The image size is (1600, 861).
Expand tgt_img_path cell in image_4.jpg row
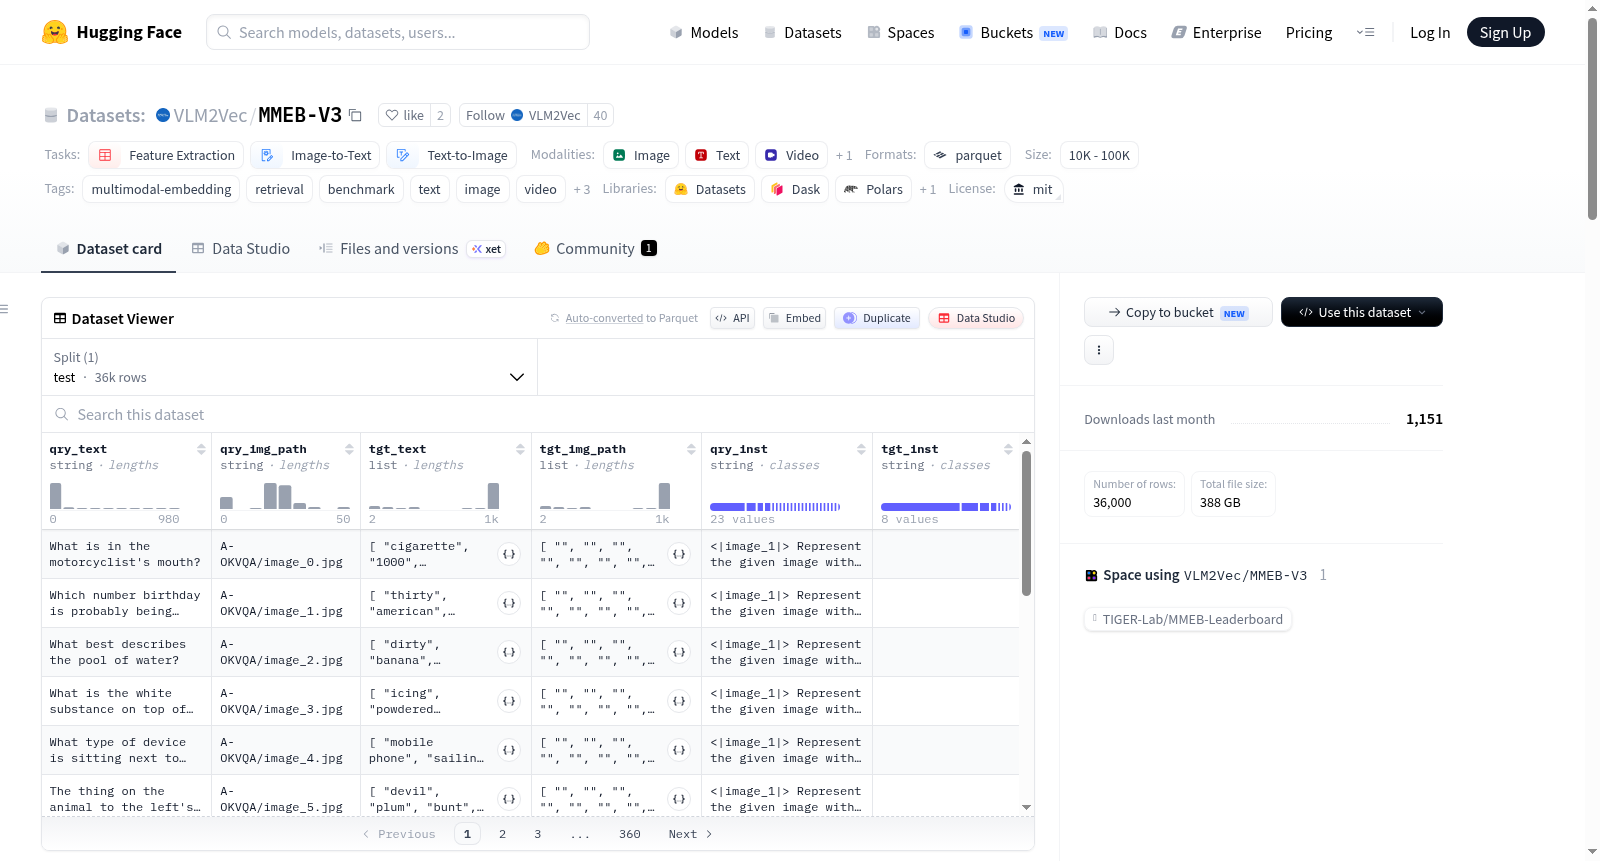click(x=679, y=750)
